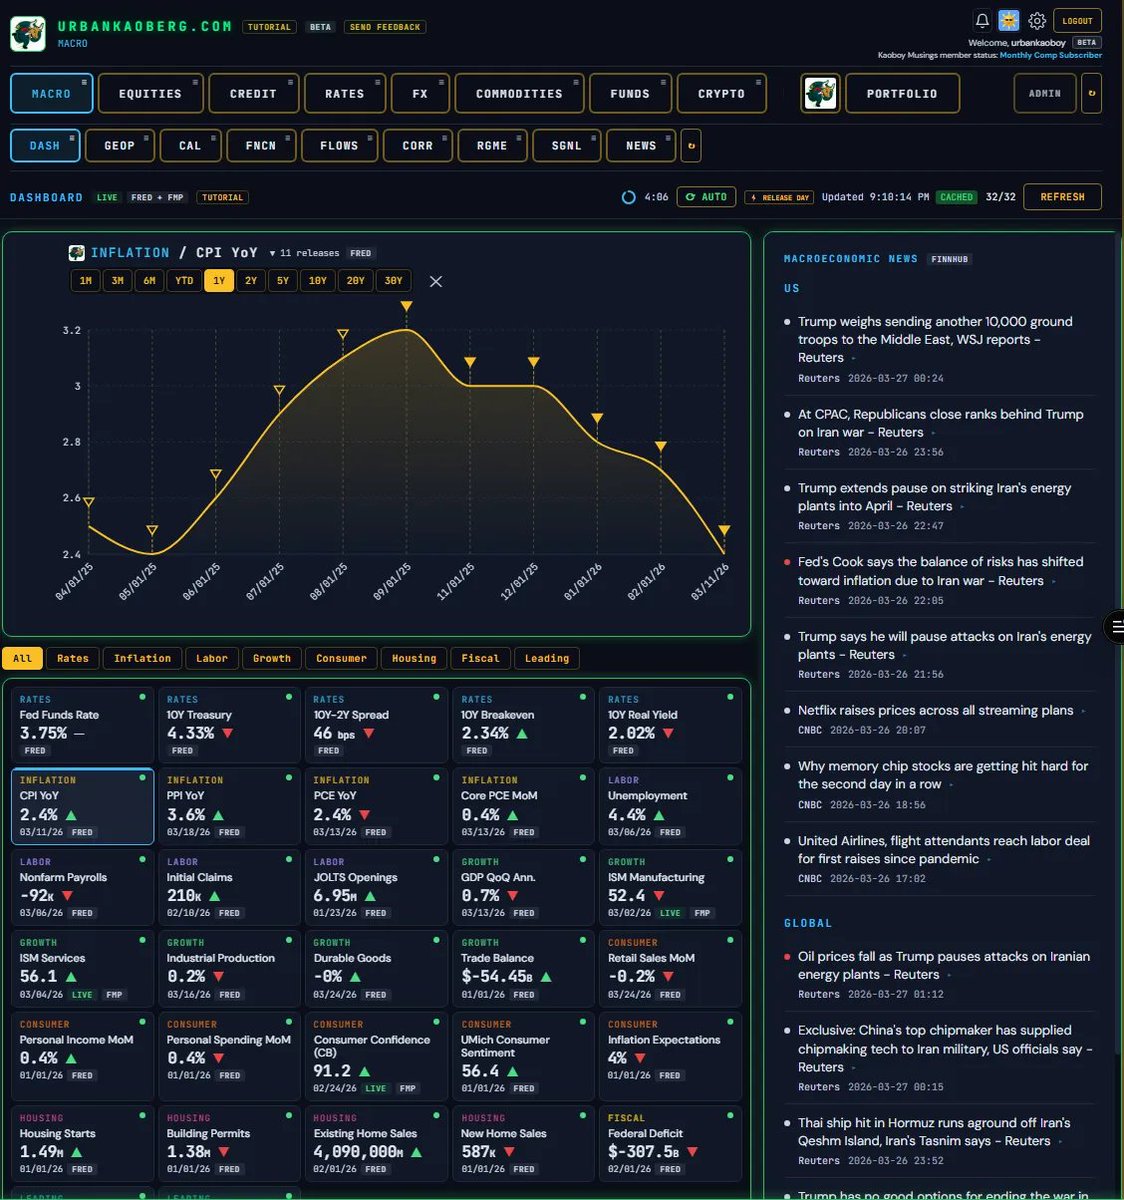Toggle the sun theme icon
Screen dimensions: 1124x1200
point(1009,20)
